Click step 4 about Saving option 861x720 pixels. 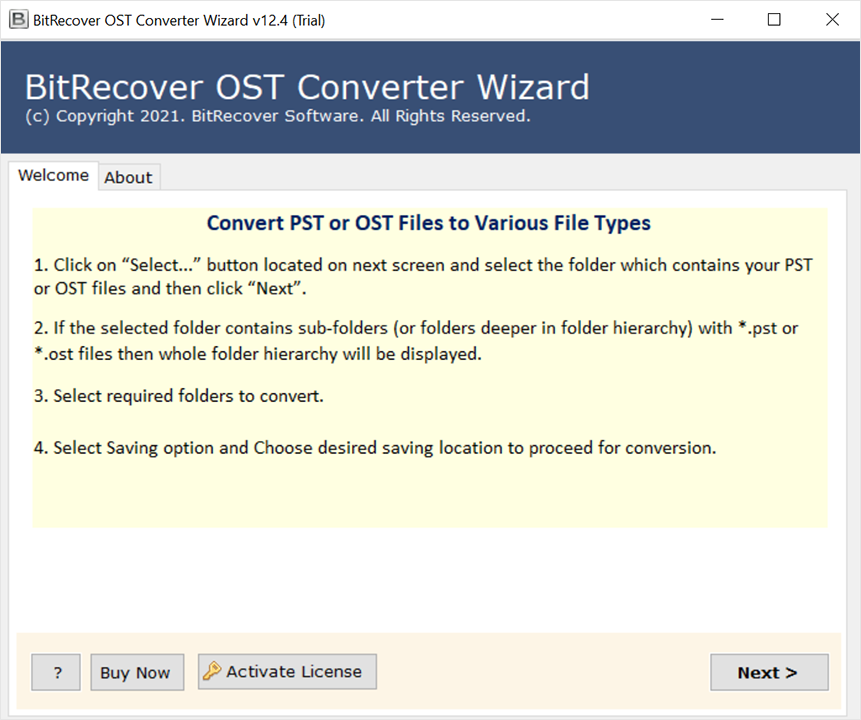375,448
